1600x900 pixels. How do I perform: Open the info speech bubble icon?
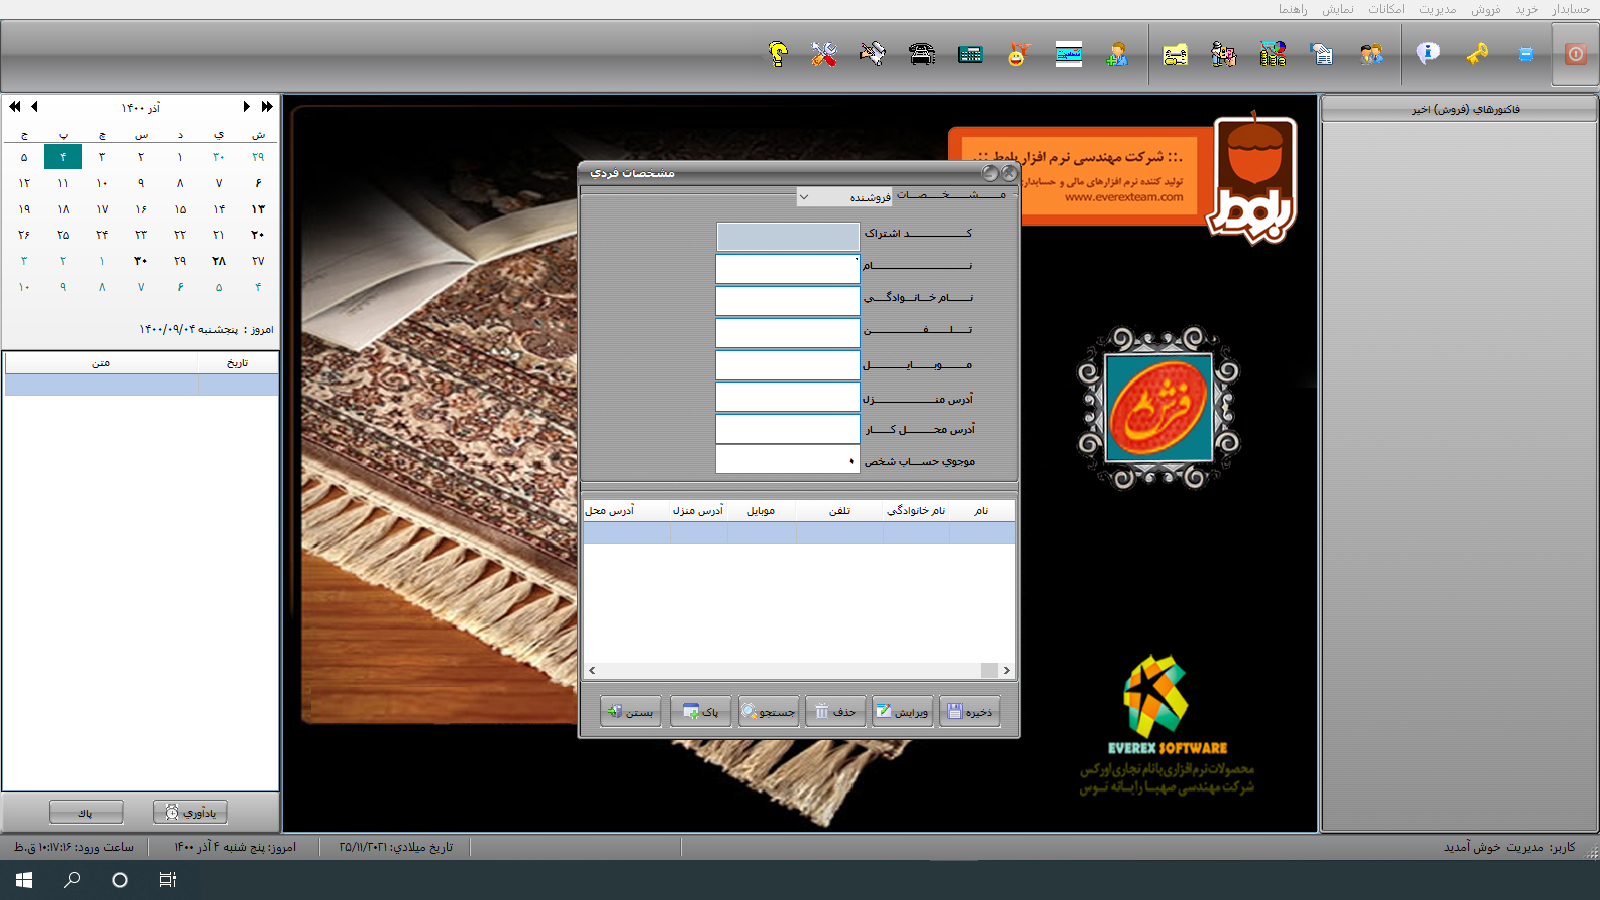(x=1428, y=53)
